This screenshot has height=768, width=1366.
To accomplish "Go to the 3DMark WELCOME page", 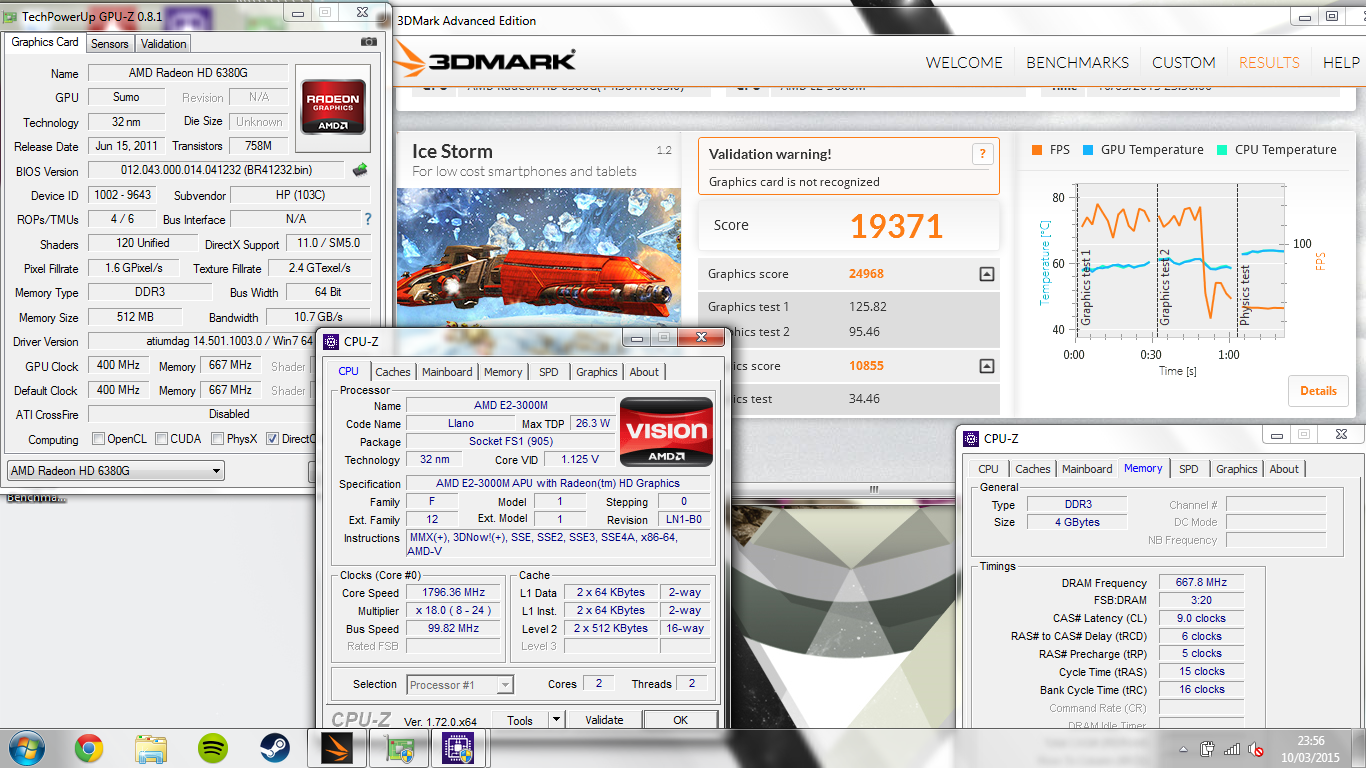I will [964, 62].
